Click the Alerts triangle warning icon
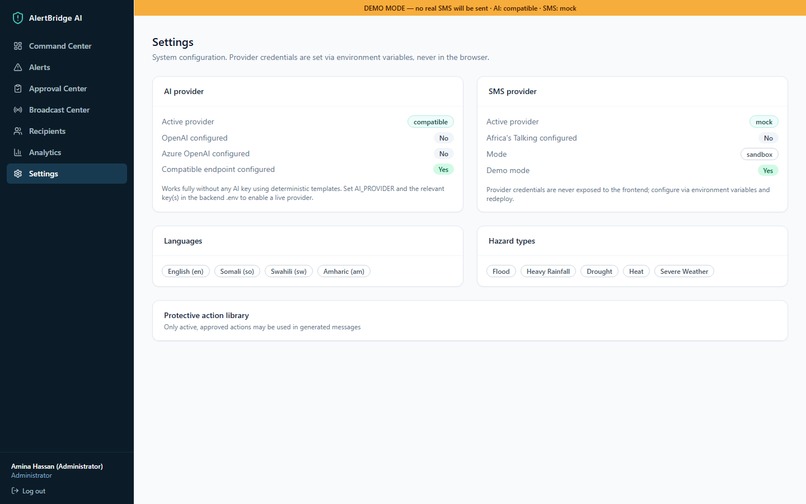This screenshot has width=806, height=504. point(18,67)
